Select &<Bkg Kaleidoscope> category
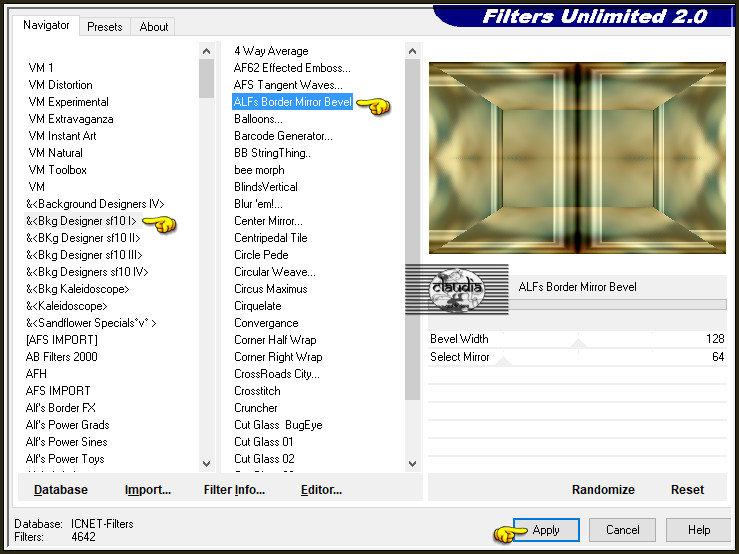 pyautogui.click(x=77, y=289)
